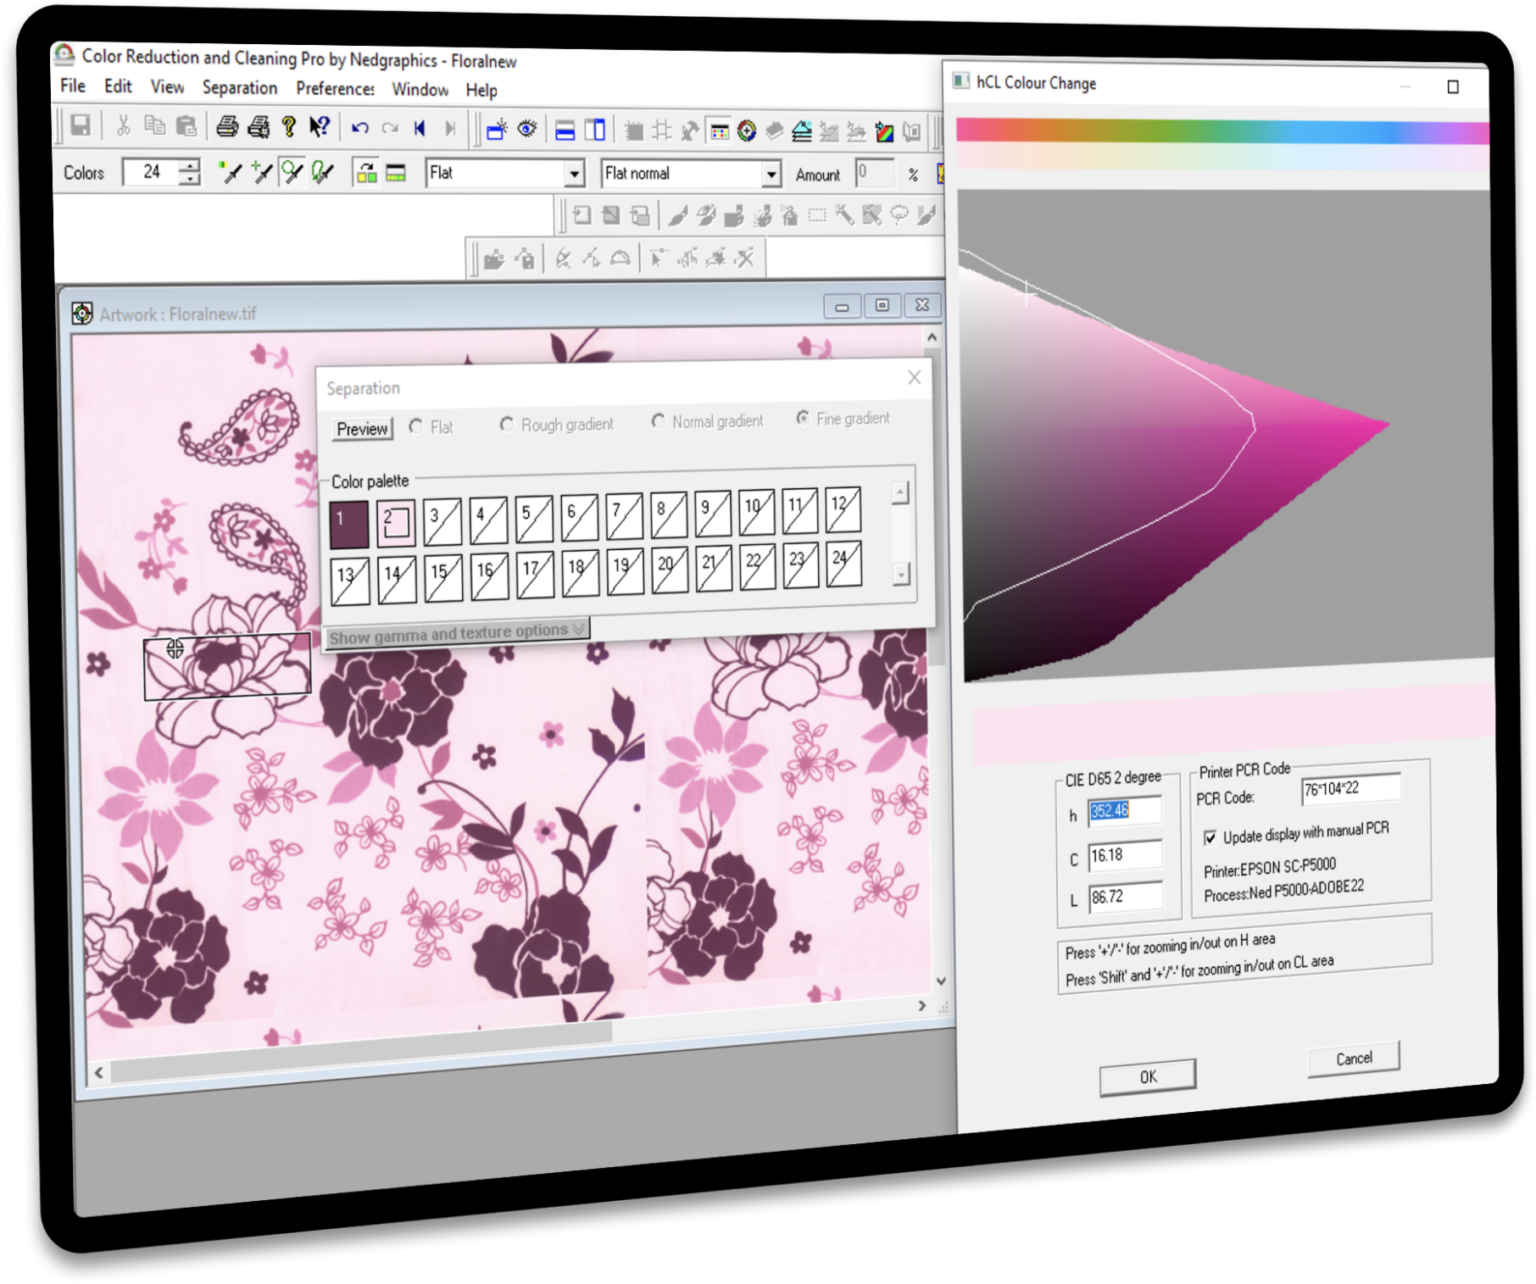The image size is (1536, 1284).
Task: Click the eye preview icon in toolbar
Action: 527,128
